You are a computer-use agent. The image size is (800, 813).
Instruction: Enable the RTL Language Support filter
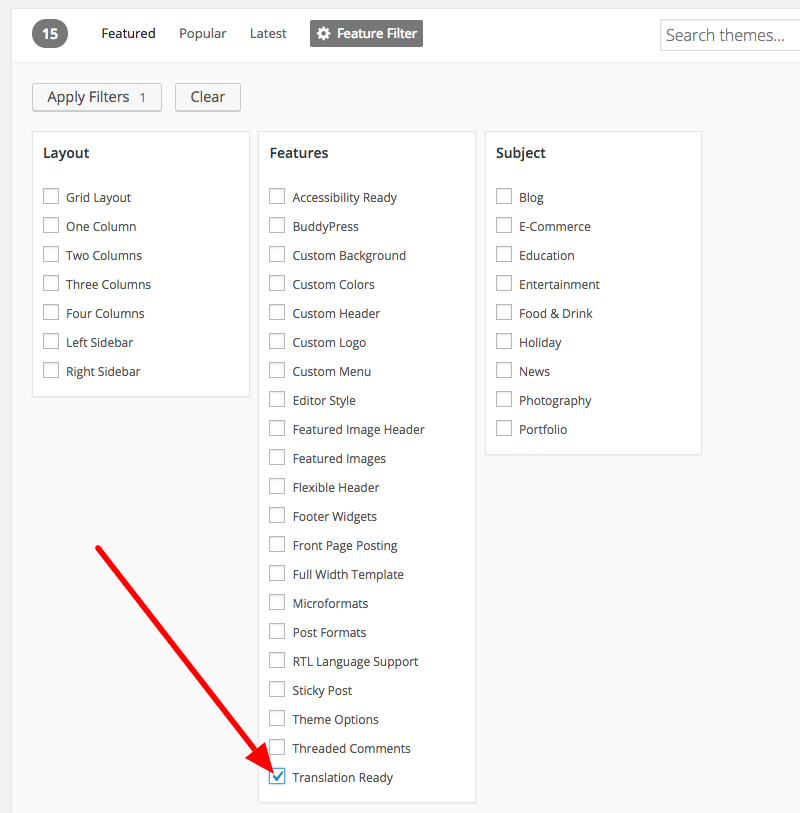(276, 661)
